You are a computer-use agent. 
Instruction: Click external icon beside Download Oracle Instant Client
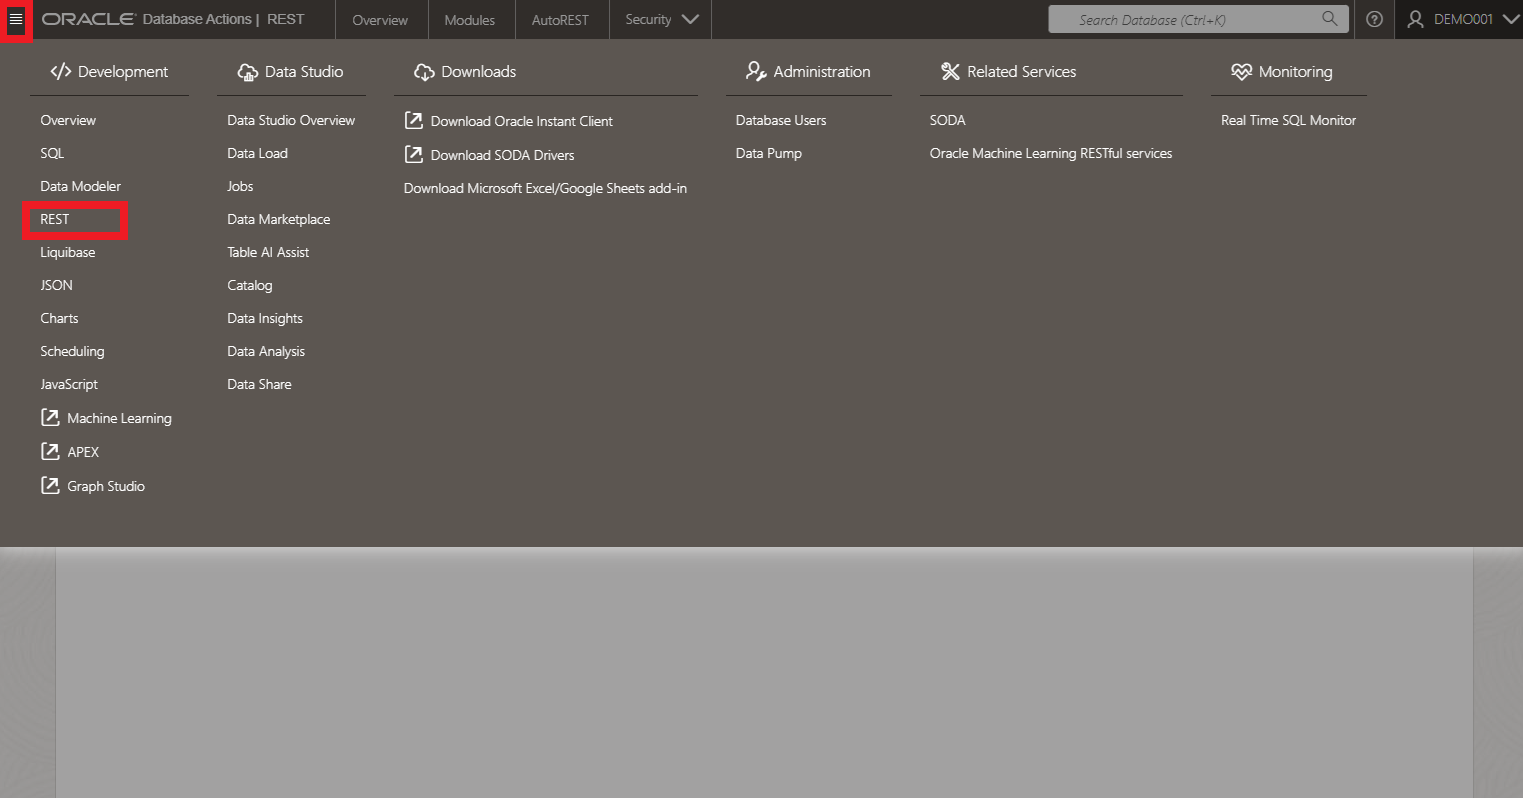tap(413, 120)
